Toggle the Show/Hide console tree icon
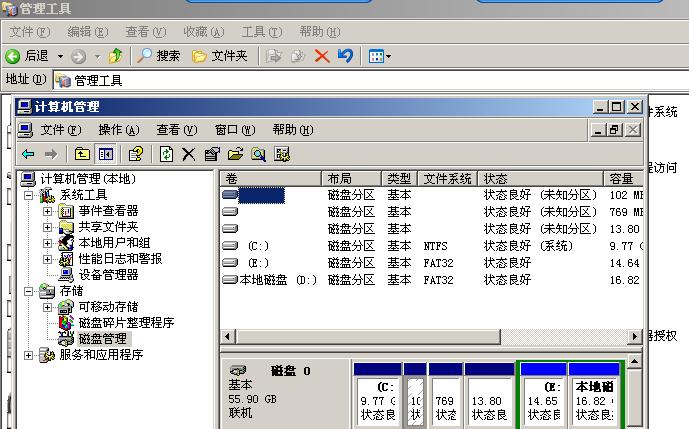The image size is (689, 429). point(105,154)
